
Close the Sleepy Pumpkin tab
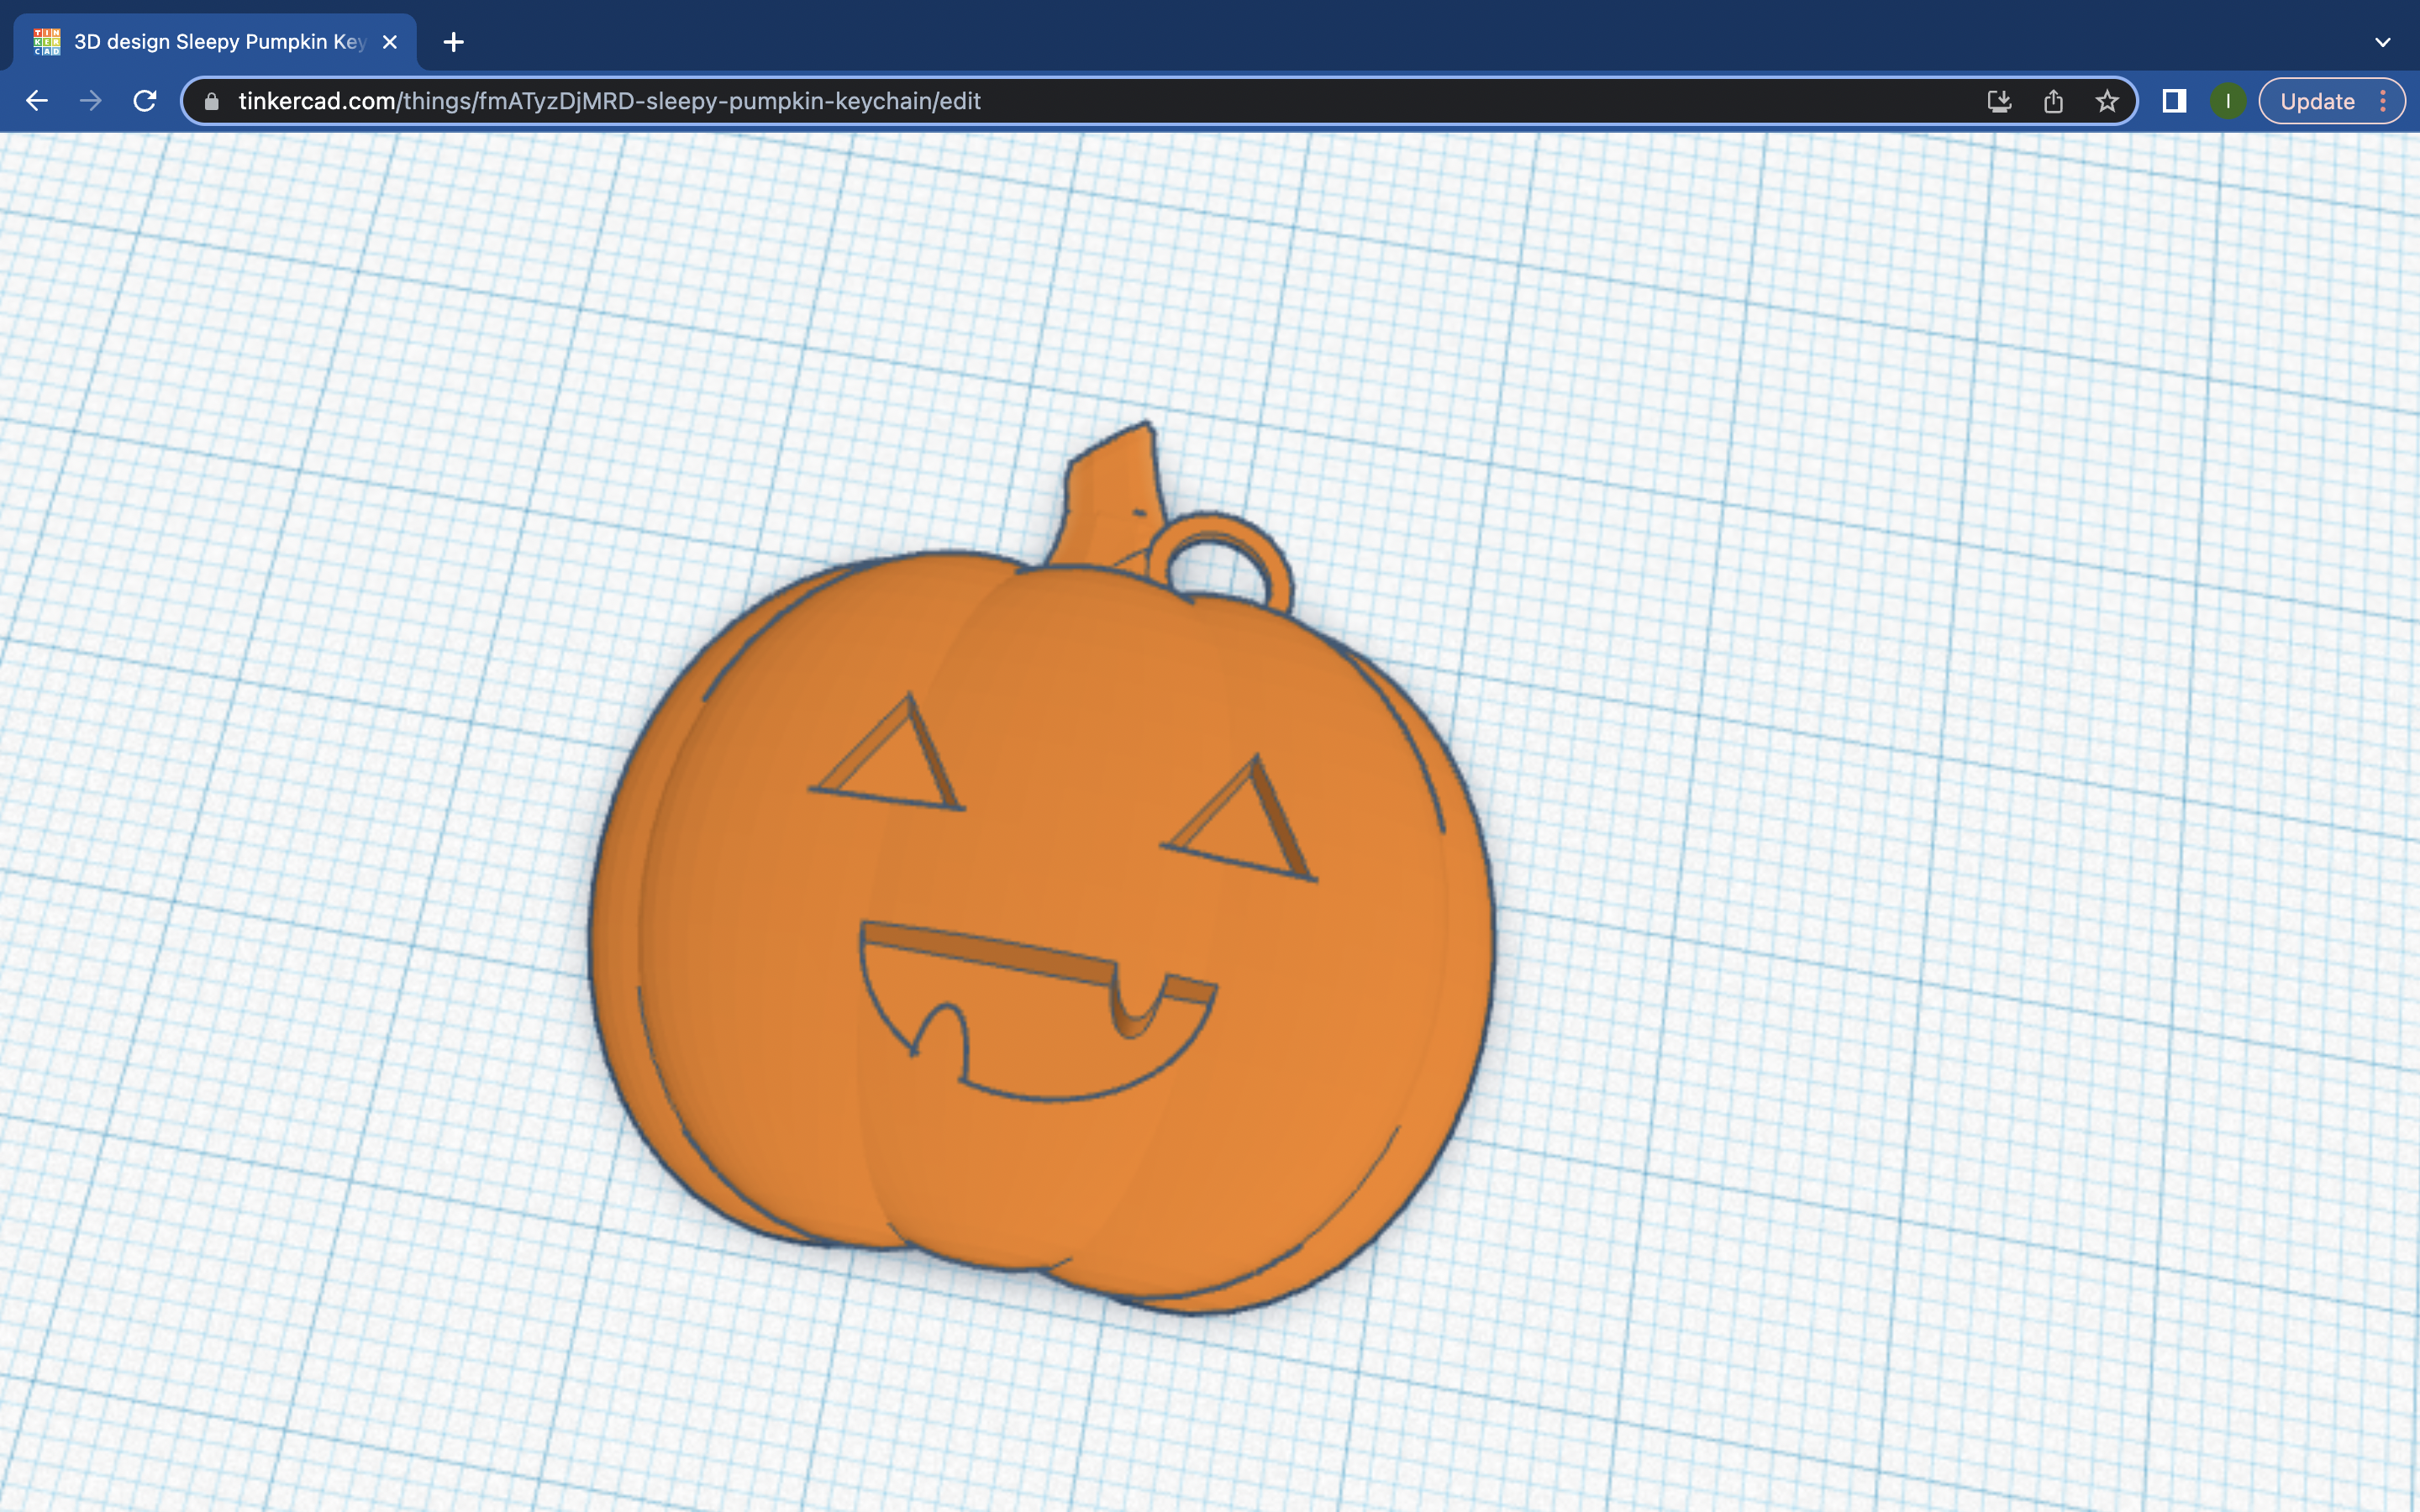390,42
